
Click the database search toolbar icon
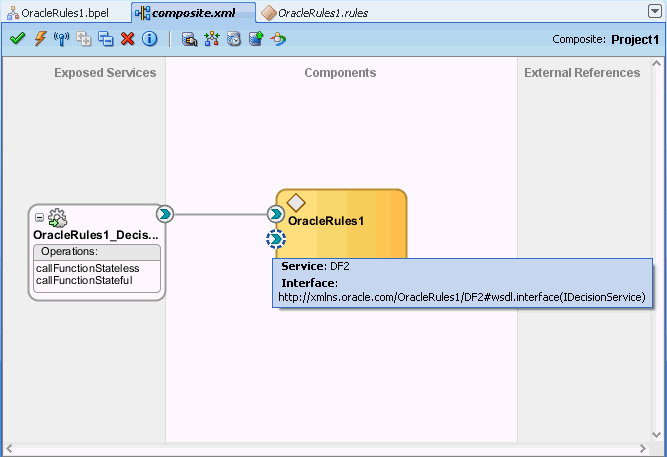[189, 39]
